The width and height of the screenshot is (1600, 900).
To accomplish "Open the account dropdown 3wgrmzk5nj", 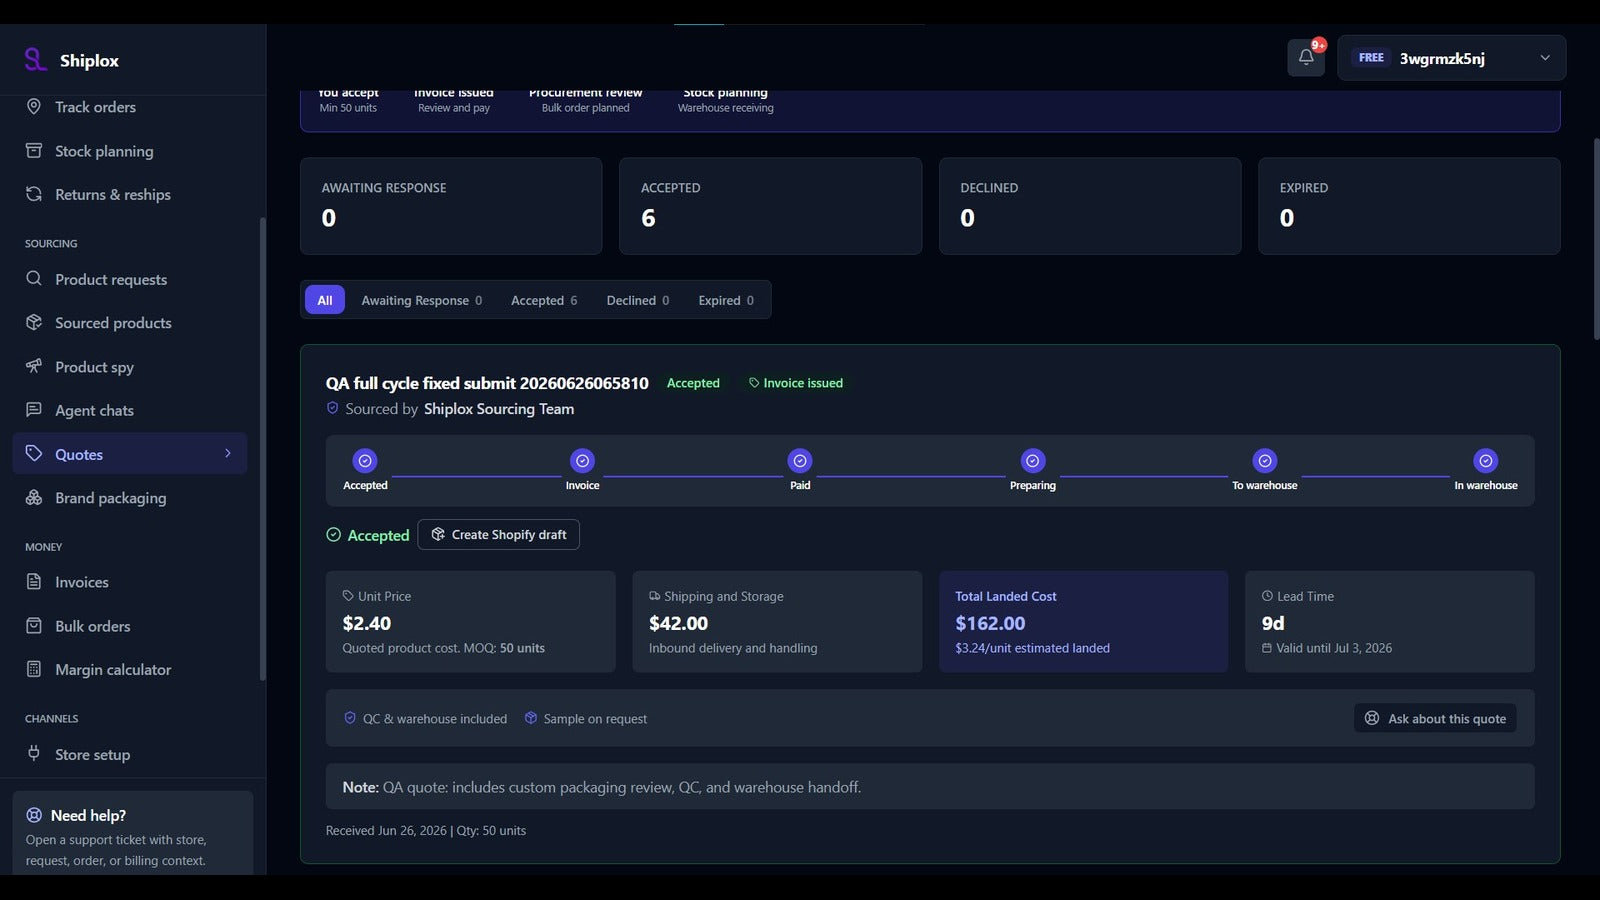I will (x=1451, y=58).
